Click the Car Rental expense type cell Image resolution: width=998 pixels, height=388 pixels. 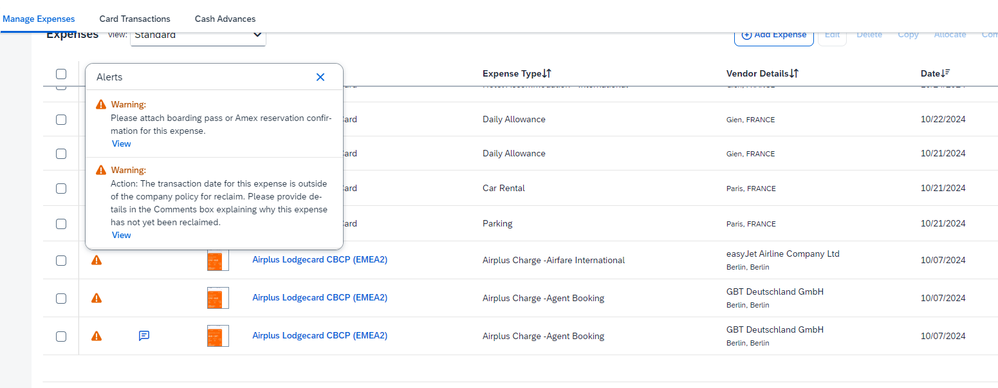(503, 188)
